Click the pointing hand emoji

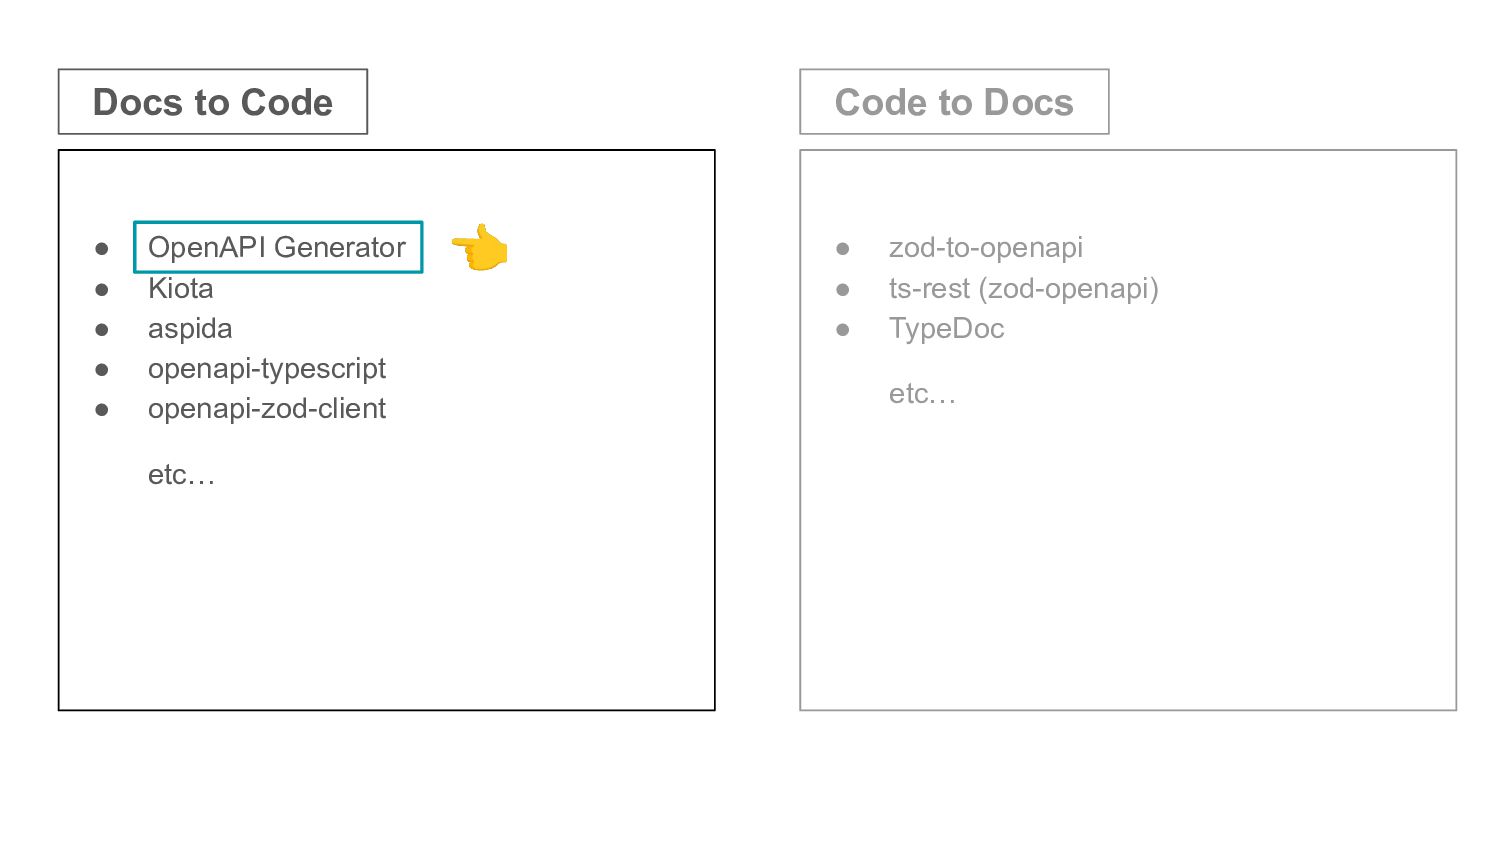480,247
